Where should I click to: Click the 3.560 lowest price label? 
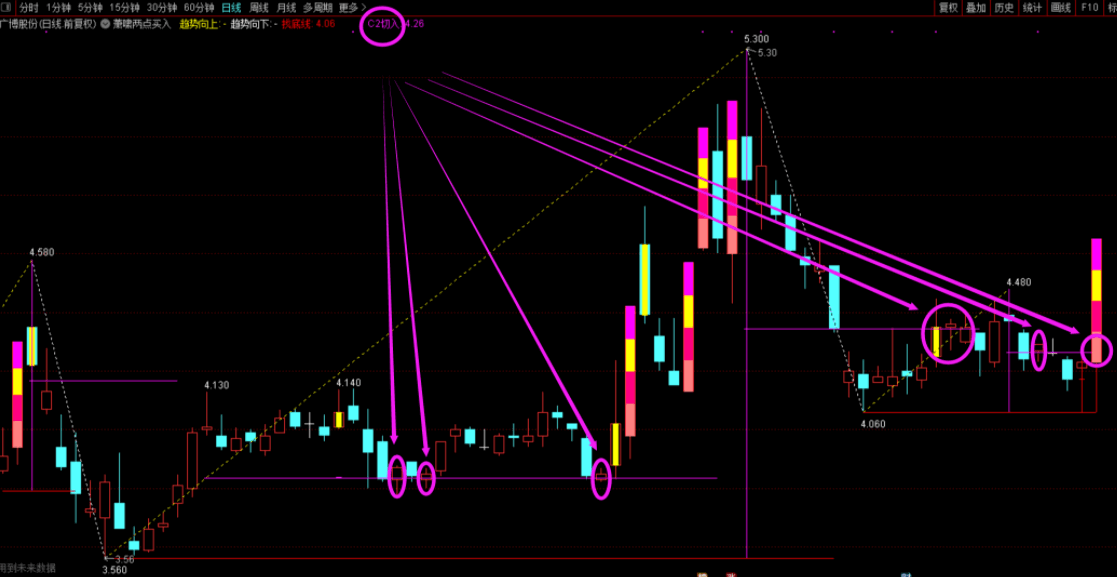click(114, 570)
